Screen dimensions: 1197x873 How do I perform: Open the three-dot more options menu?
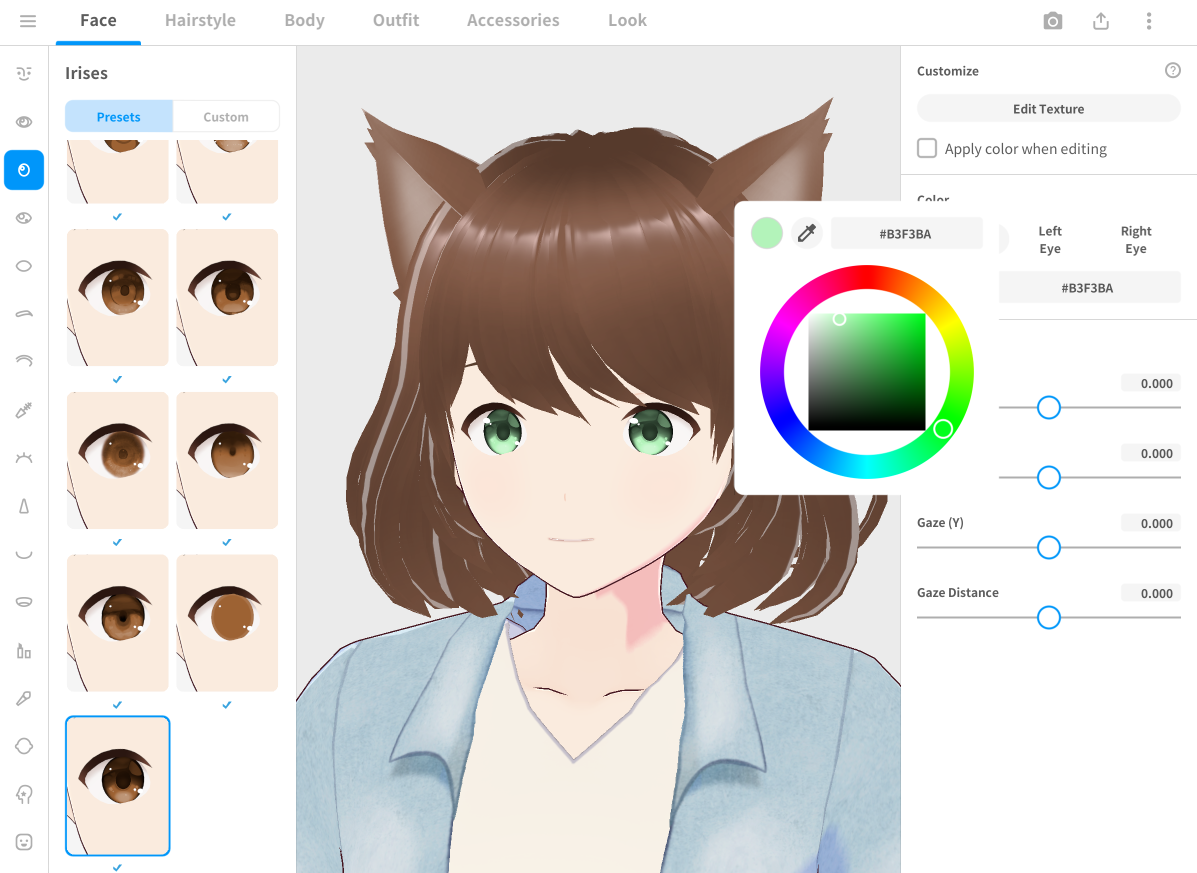pyautogui.click(x=1149, y=21)
